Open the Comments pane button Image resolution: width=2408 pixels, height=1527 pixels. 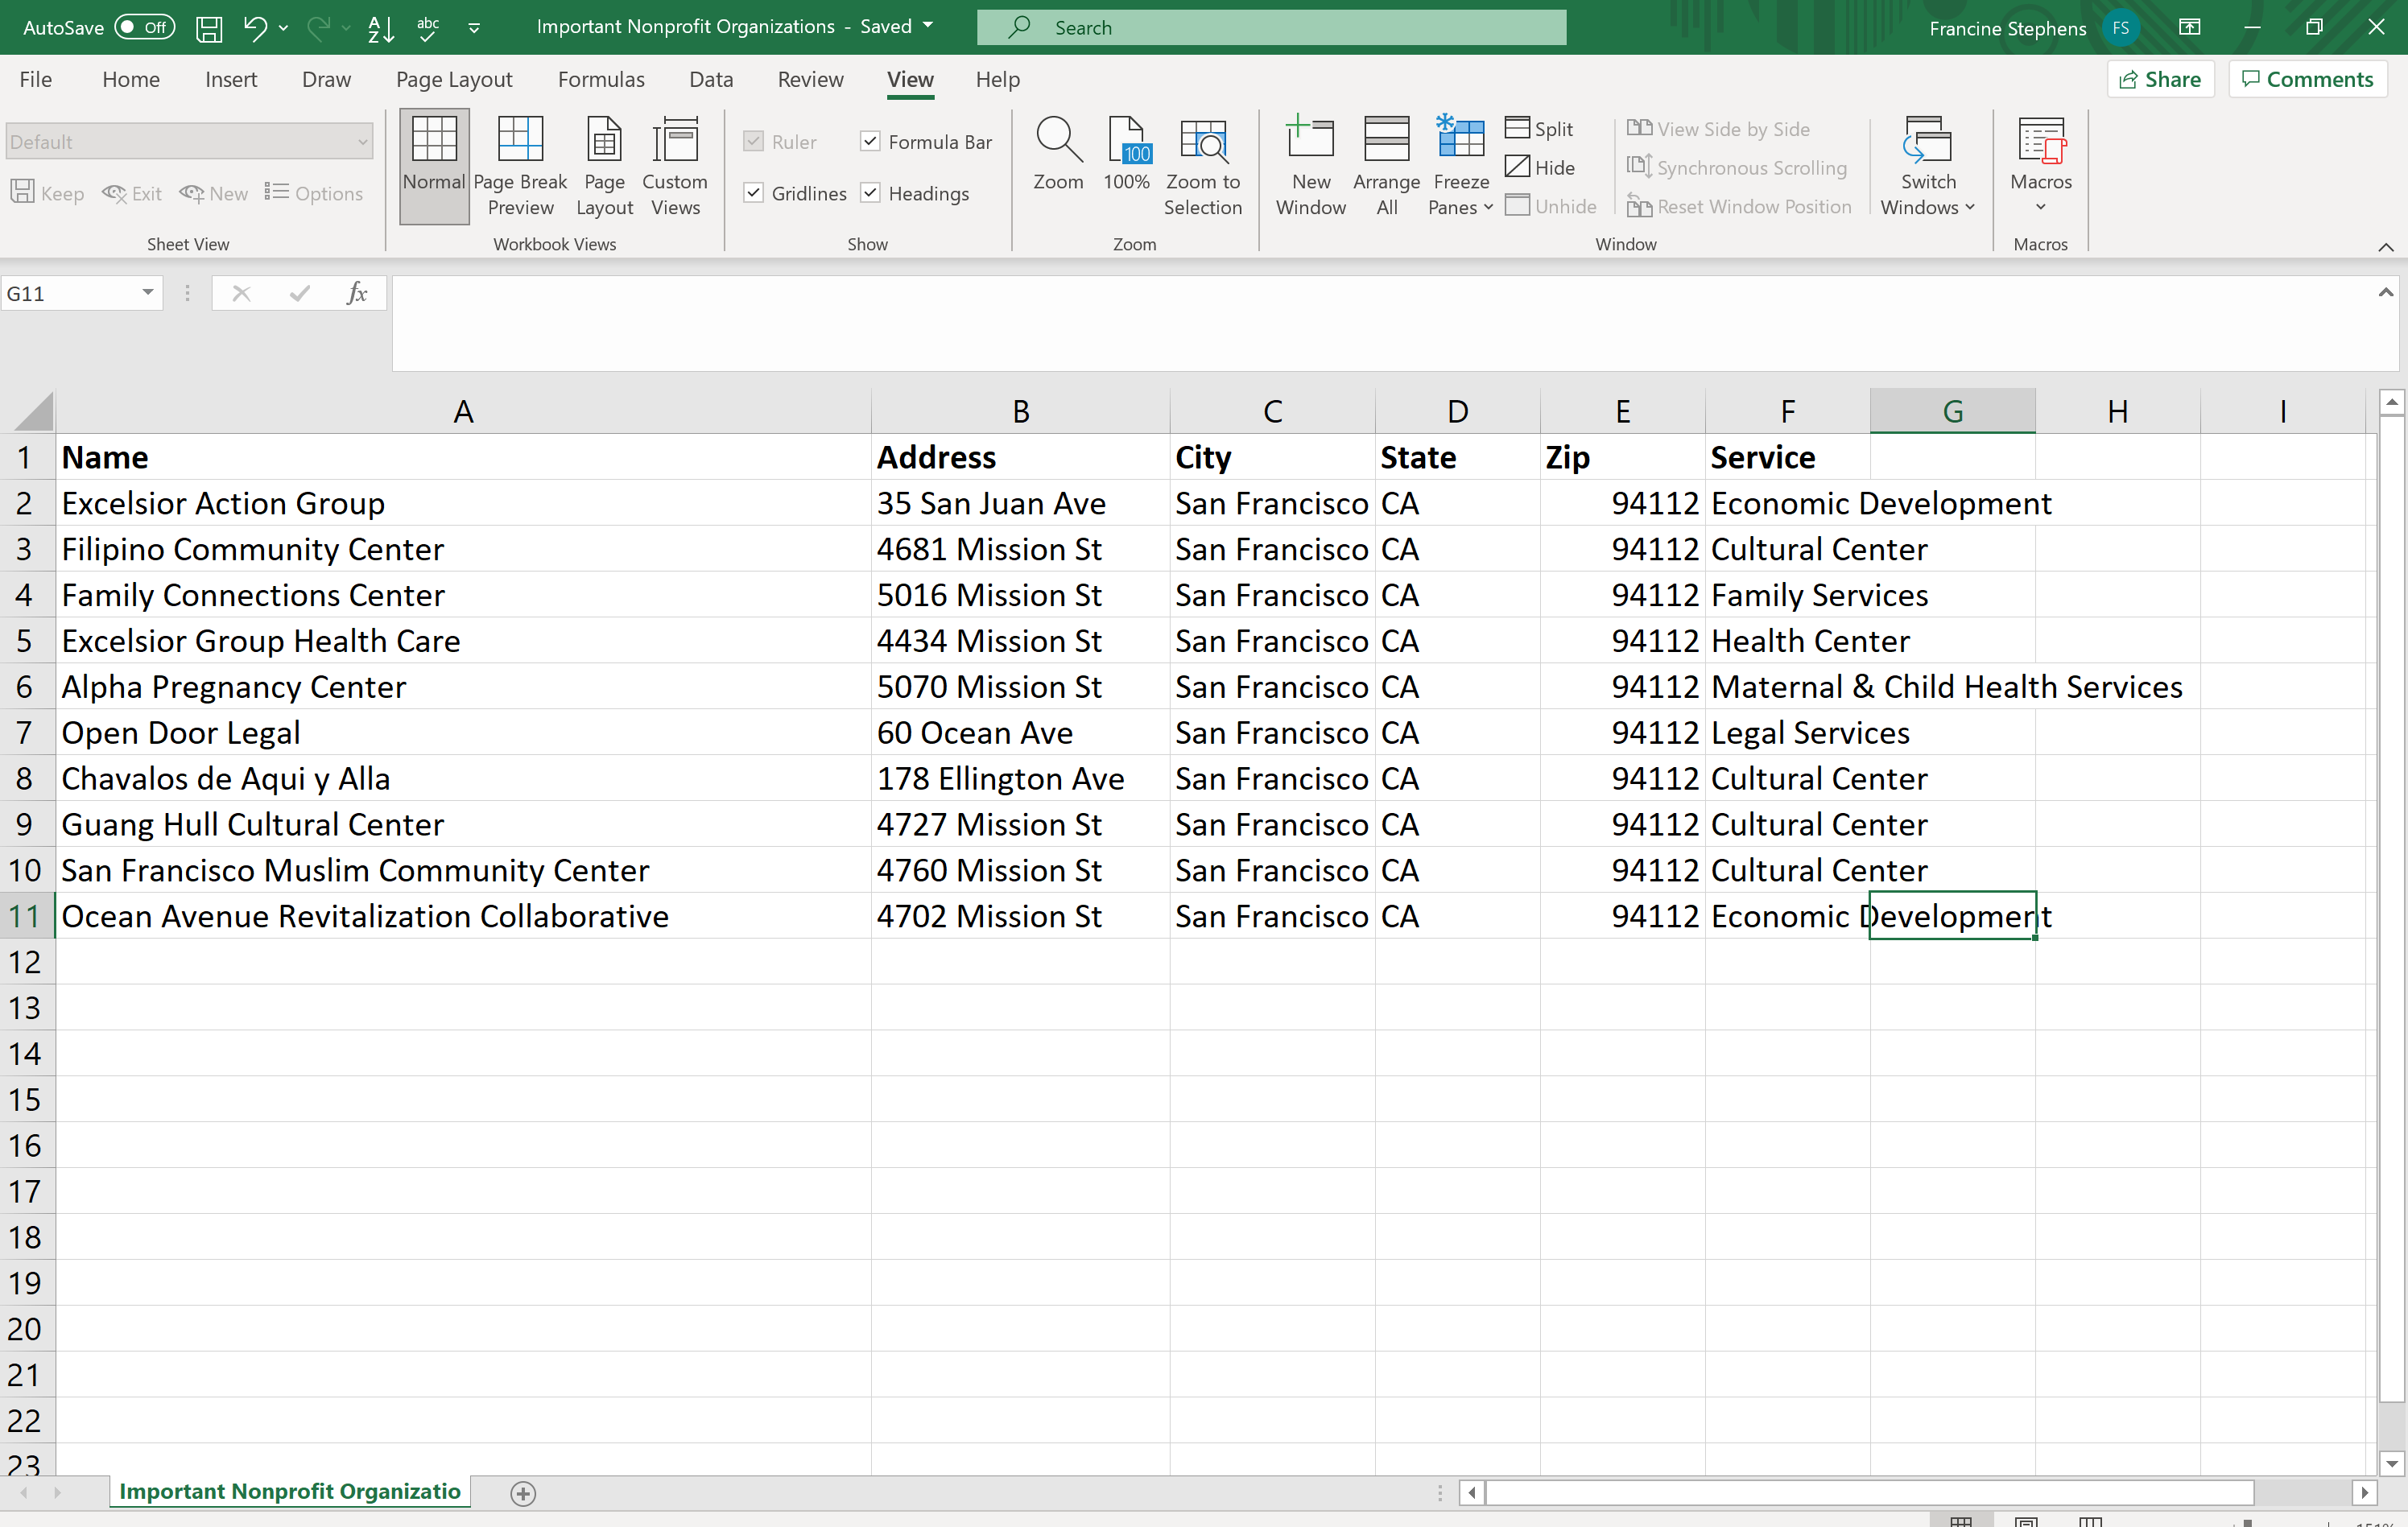pos(2307,79)
